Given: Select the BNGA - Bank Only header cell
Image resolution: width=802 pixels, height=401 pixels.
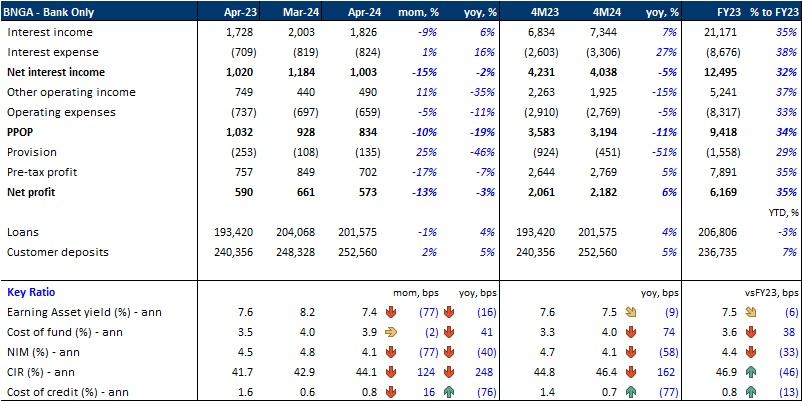Looking at the screenshot, I should (x=51, y=14).
